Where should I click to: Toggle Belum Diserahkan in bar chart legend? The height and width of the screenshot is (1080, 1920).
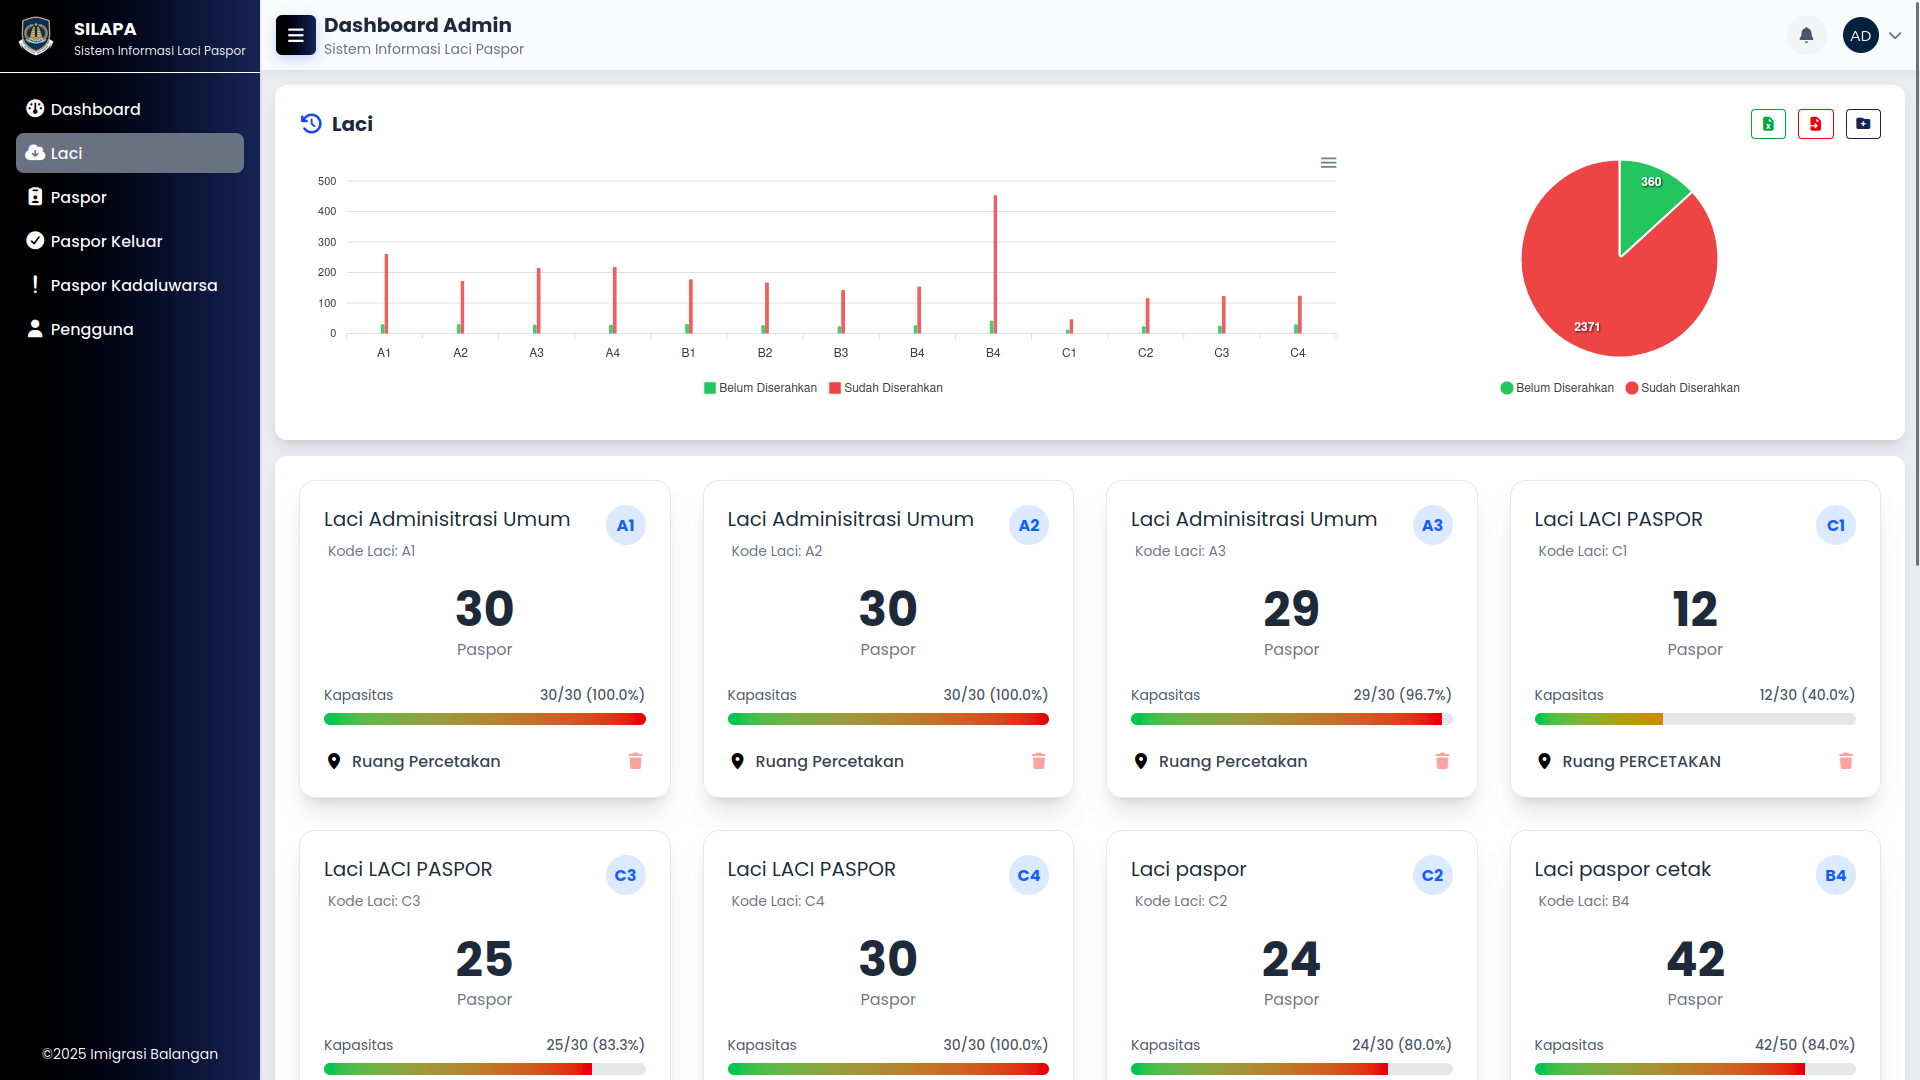pyautogui.click(x=760, y=388)
